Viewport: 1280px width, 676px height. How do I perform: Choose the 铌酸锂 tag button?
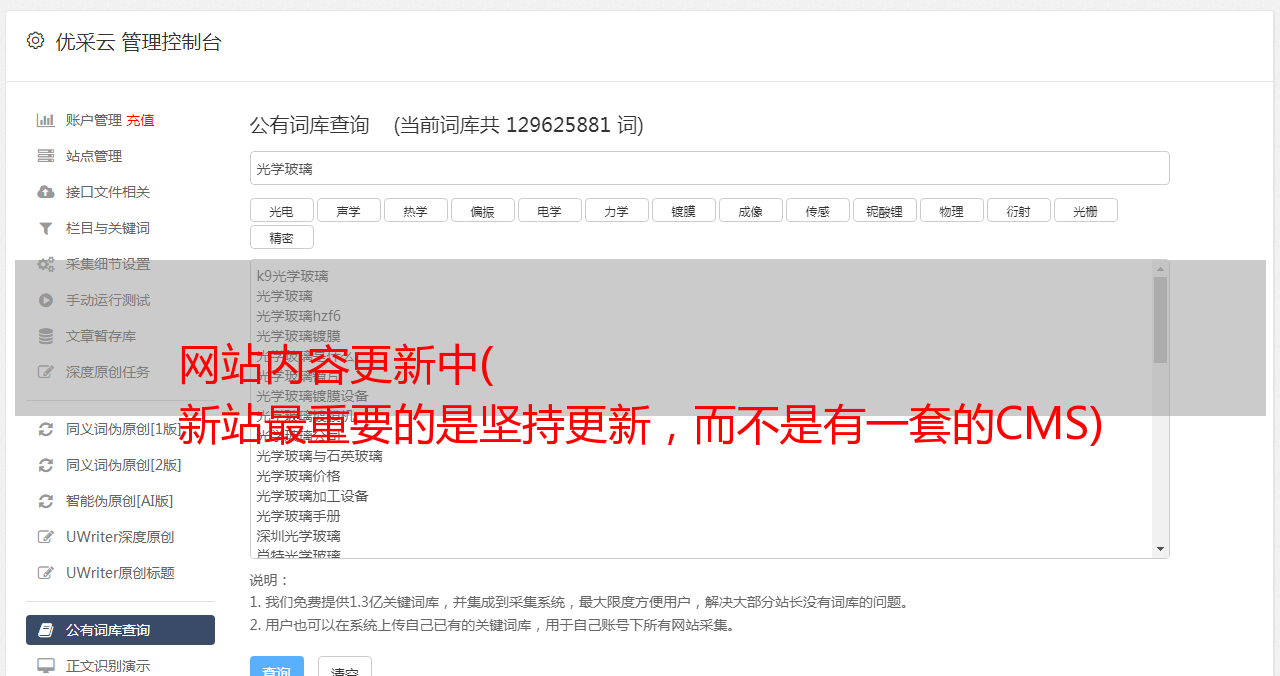tap(884, 210)
